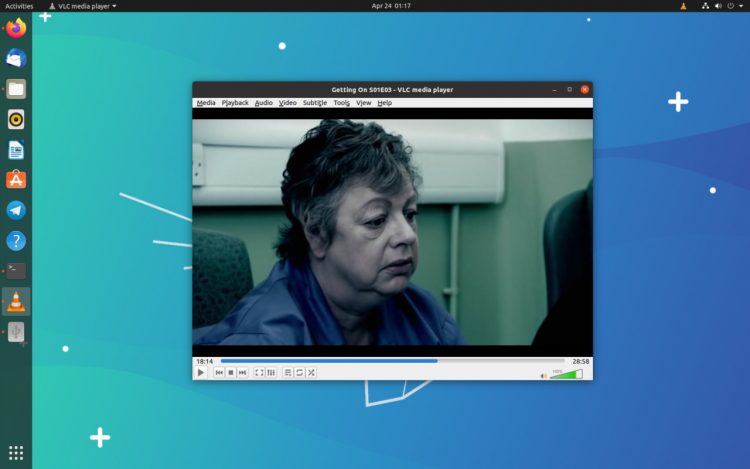This screenshot has width=750, height=469.
Task: Open the network status icon
Action: (x=705, y=6)
